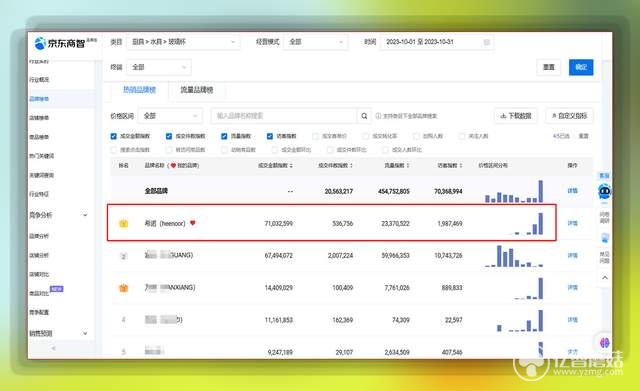Open the 价格区间 dropdown
Image resolution: width=640 pixels, height=391 pixels.
click(170, 116)
